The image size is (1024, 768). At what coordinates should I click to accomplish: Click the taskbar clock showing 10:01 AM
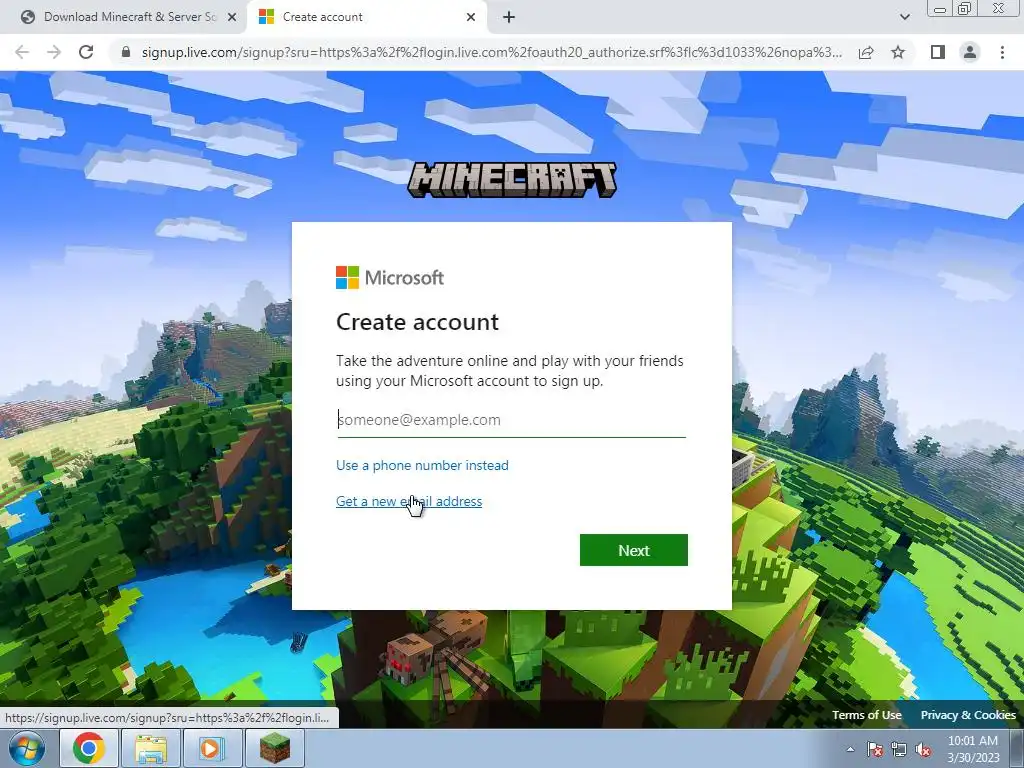(973, 749)
